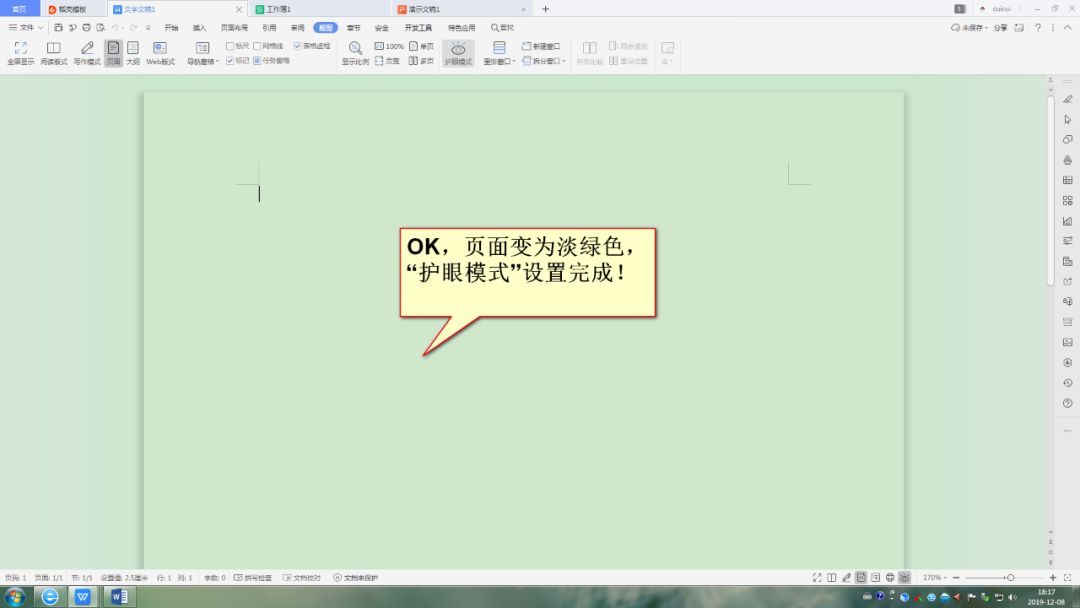Open the Insert (插入) ribbon tab
Screen dimensions: 1080x608
[200, 28]
